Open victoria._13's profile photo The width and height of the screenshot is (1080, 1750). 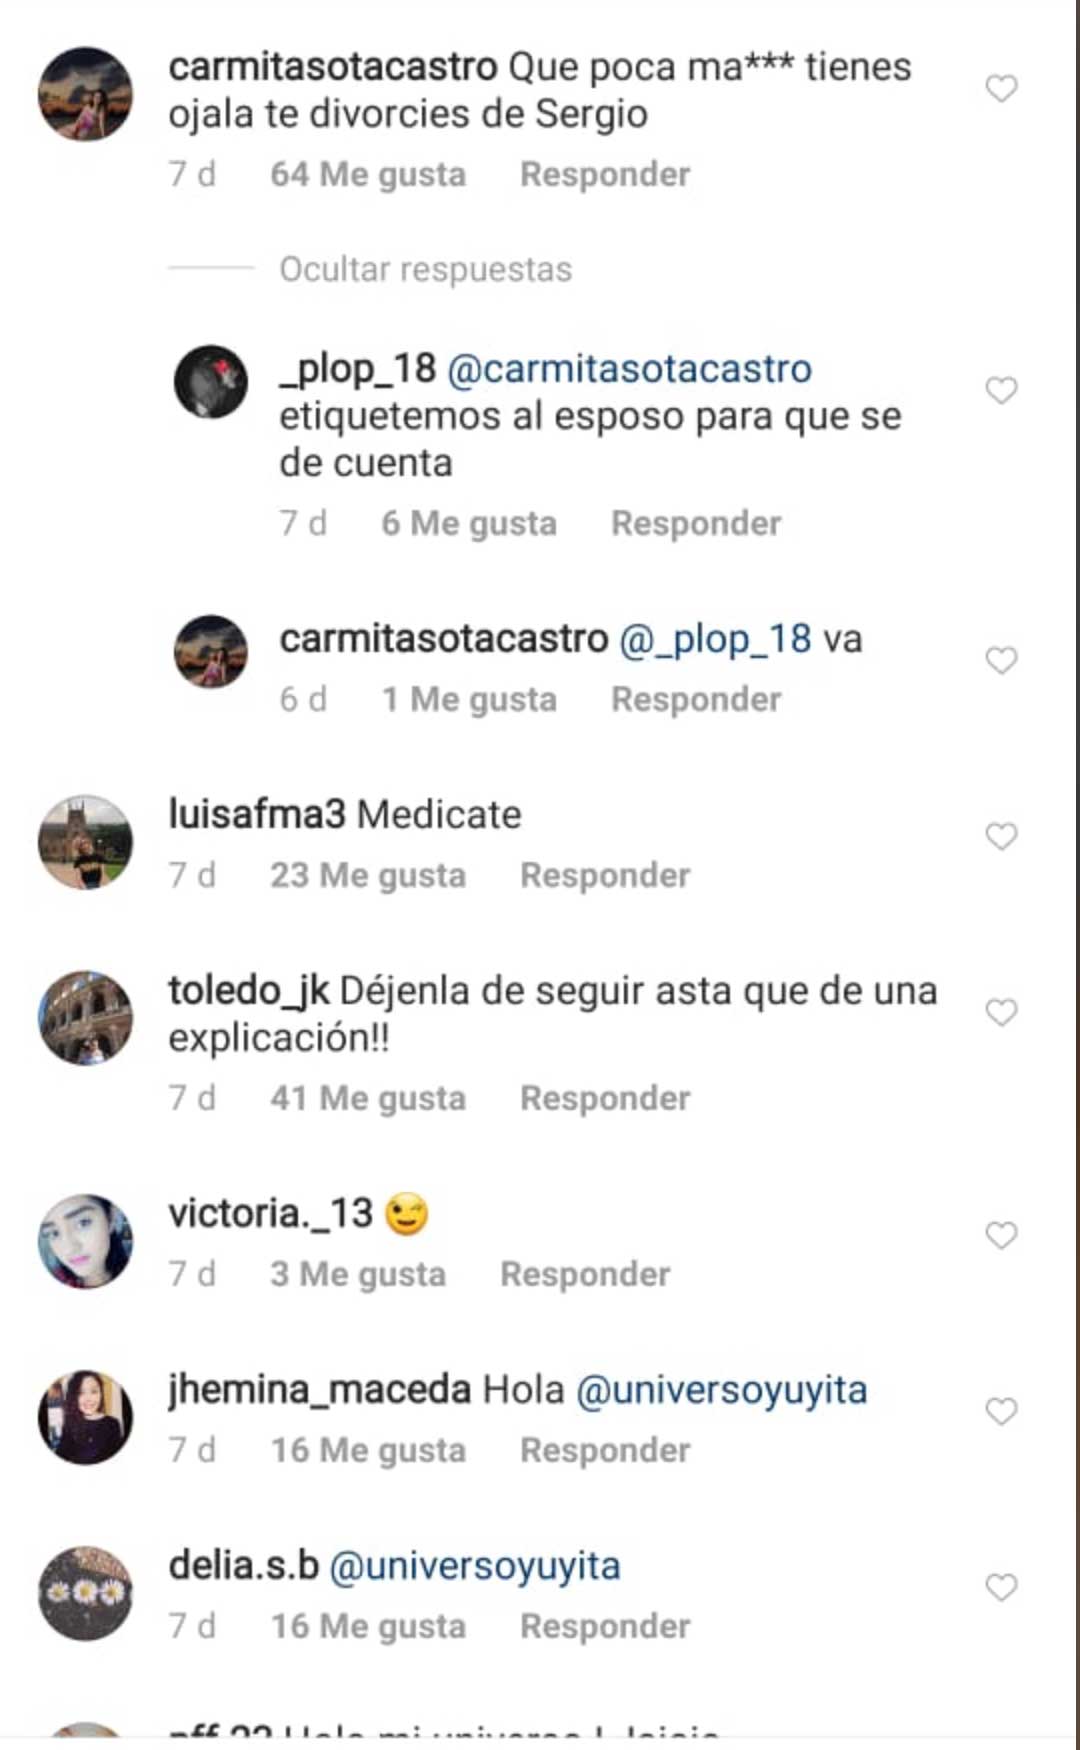tap(85, 1241)
